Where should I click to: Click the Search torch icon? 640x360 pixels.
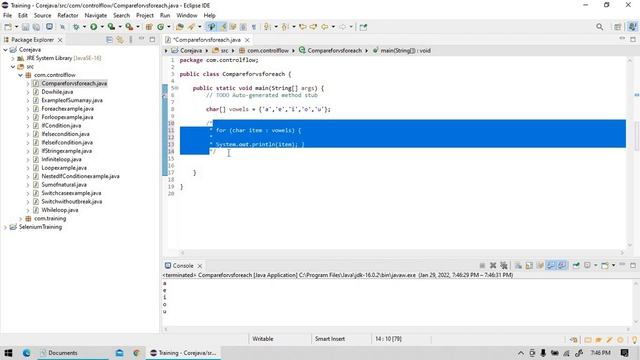[x=191, y=27]
